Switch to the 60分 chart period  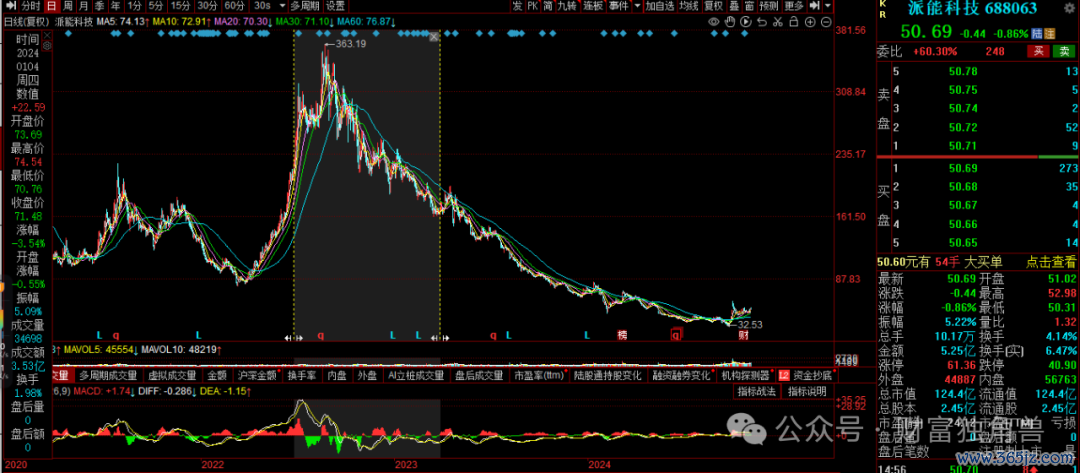[x=234, y=6]
